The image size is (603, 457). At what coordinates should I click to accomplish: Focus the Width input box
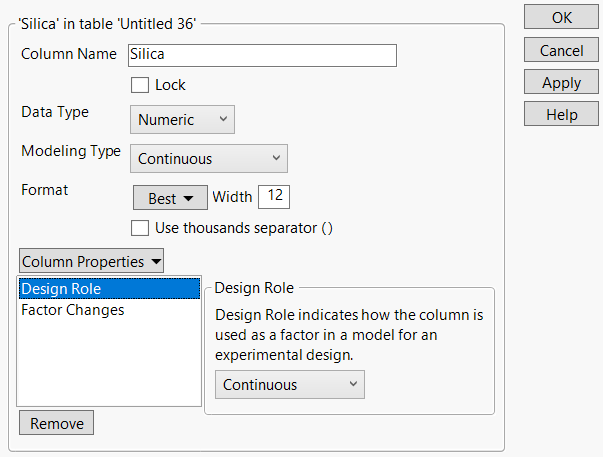click(274, 196)
